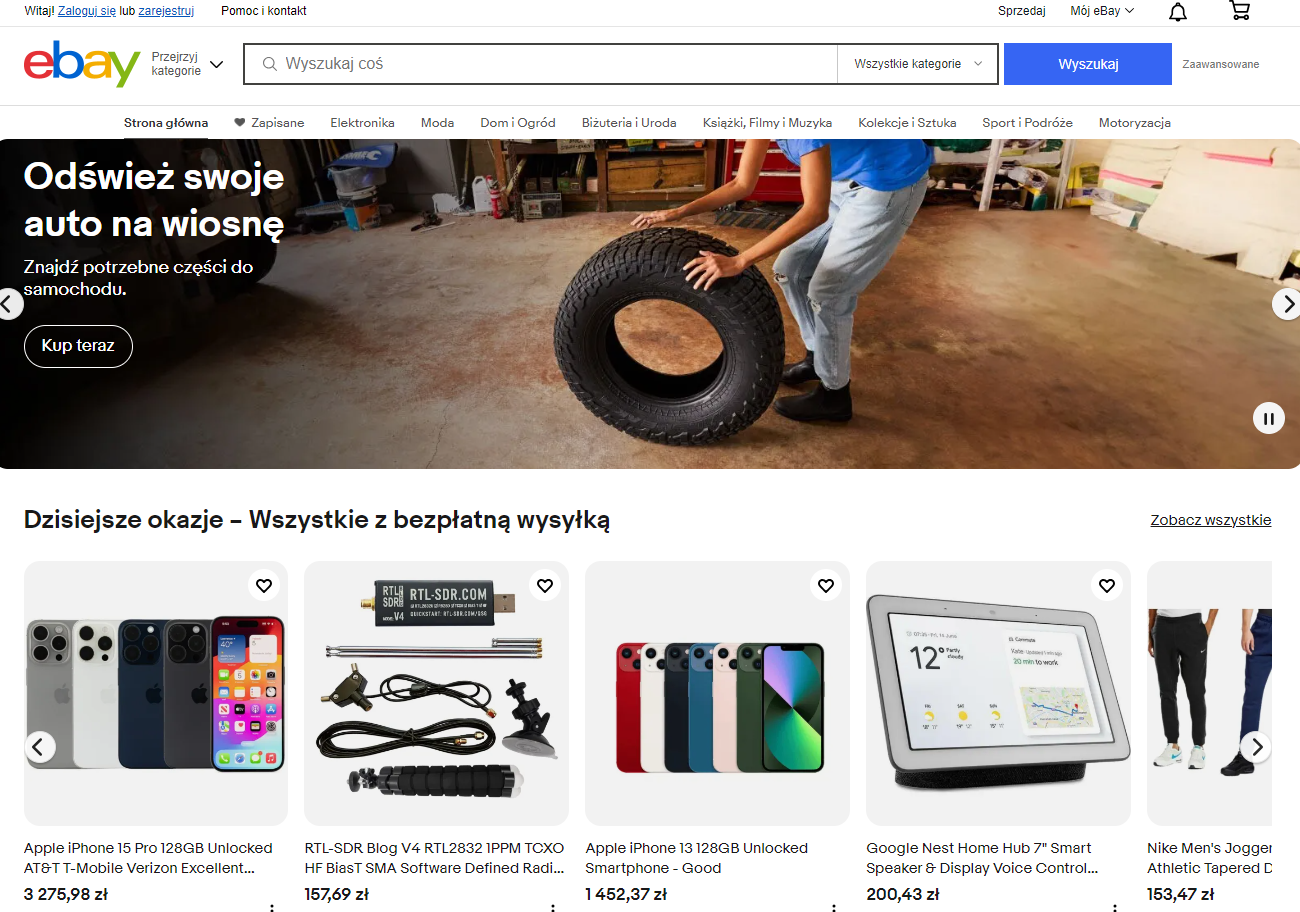Image resolution: width=1300 pixels, height=912 pixels.
Task: Open Apple iPhone 13 128GB listing title
Action: pos(697,858)
